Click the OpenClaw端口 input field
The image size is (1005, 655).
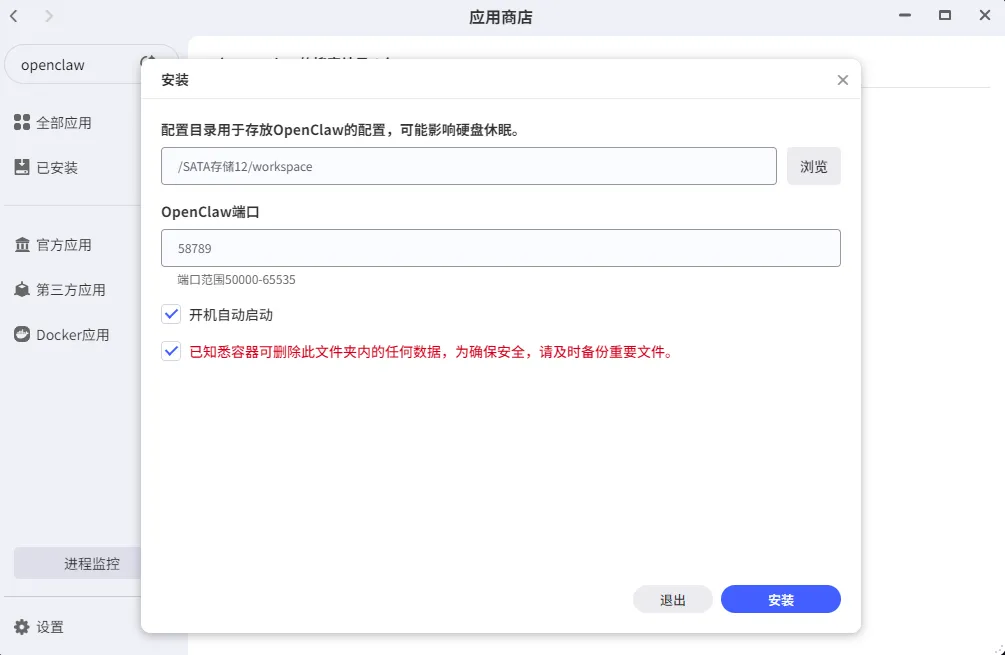(x=501, y=248)
